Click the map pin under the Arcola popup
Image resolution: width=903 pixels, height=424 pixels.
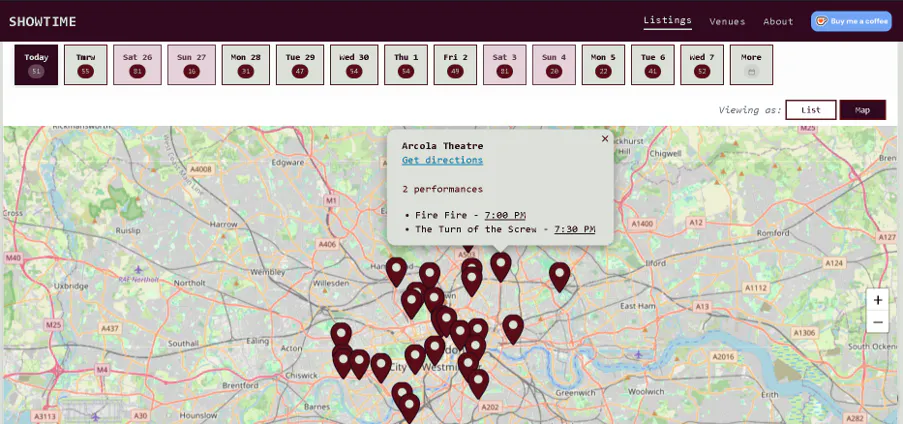501,267
